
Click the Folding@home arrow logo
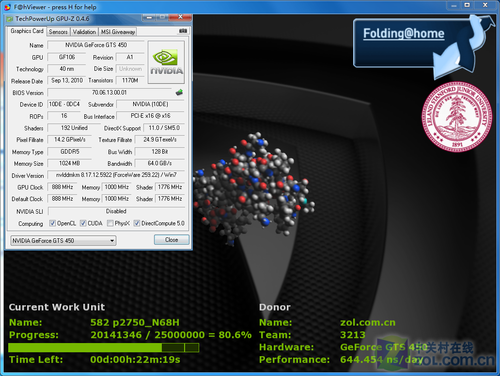[x=463, y=47]
